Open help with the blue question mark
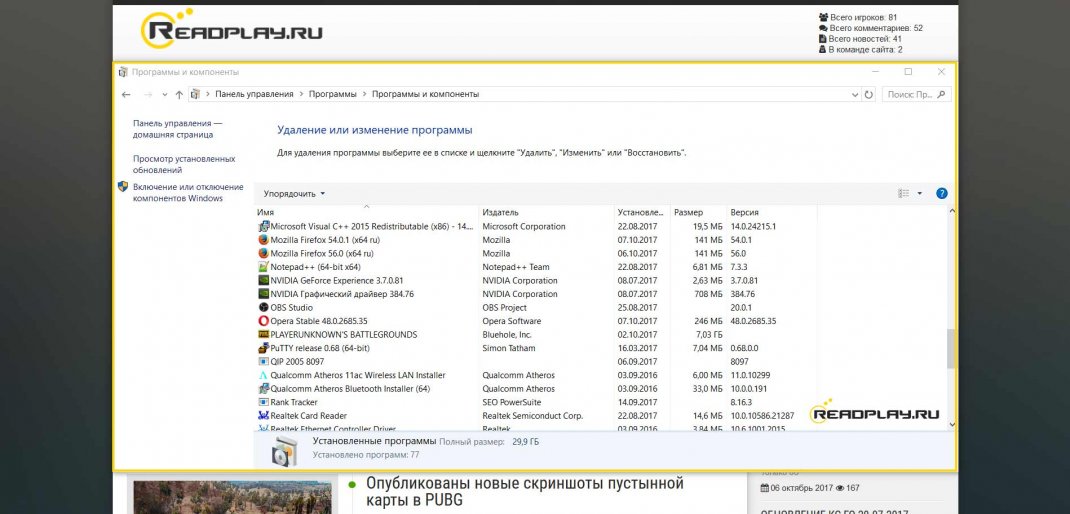The height and width of the screenshot is (514, 1070). pos(942,194)
